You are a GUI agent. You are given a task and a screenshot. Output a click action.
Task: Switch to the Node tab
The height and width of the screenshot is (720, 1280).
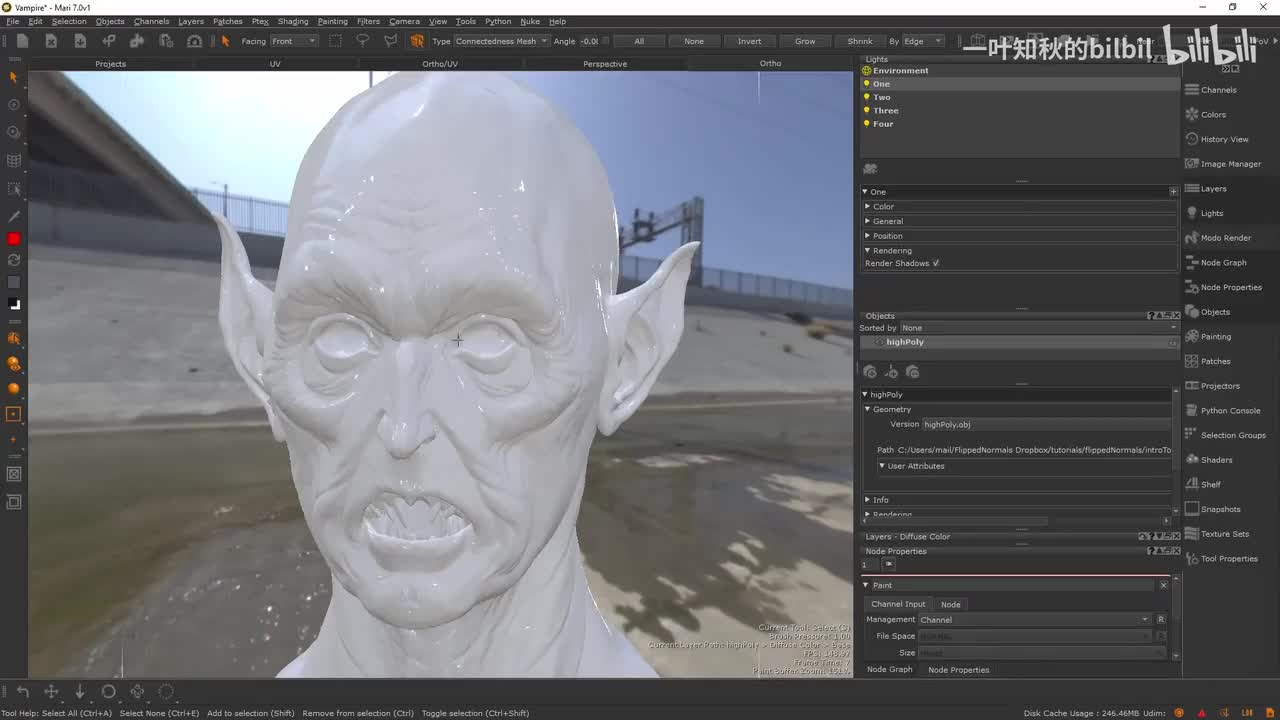pos(951,604)
